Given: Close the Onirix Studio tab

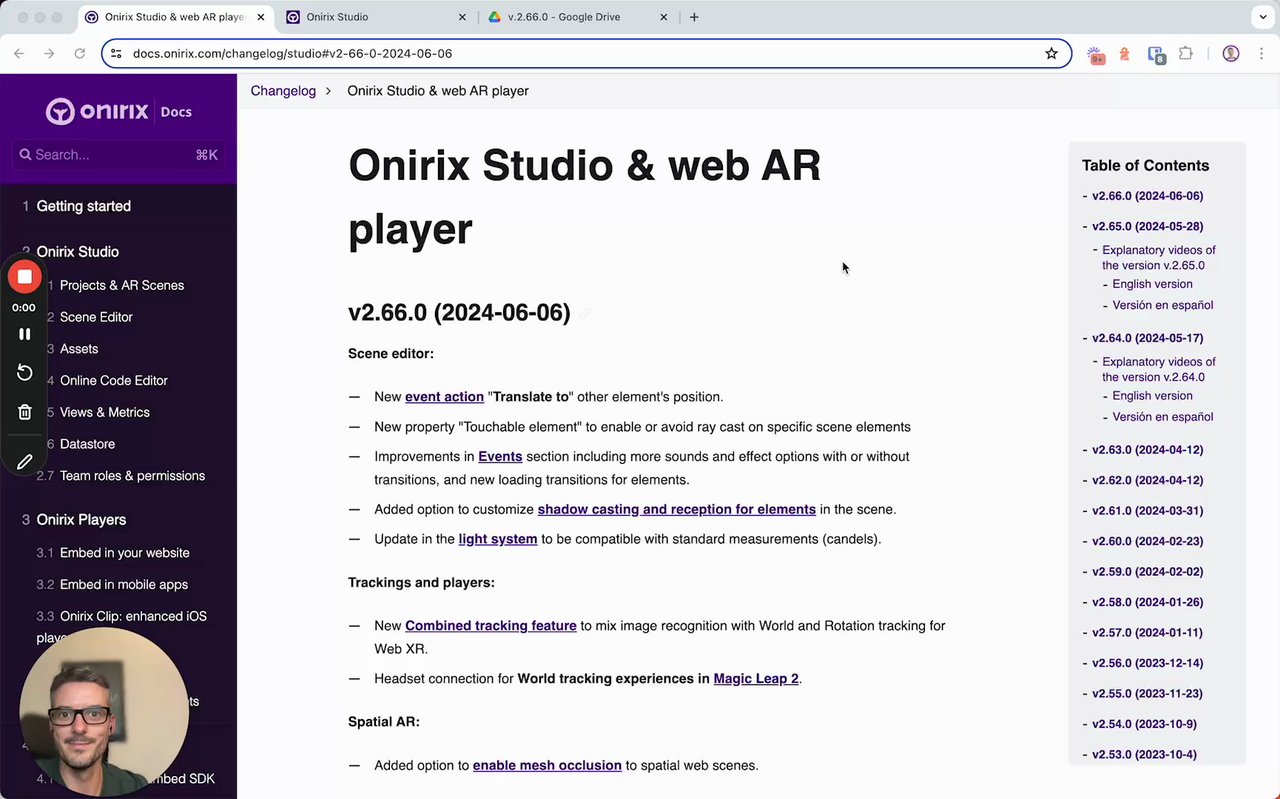Looking at the screenshot, I should tap(462, 17).
